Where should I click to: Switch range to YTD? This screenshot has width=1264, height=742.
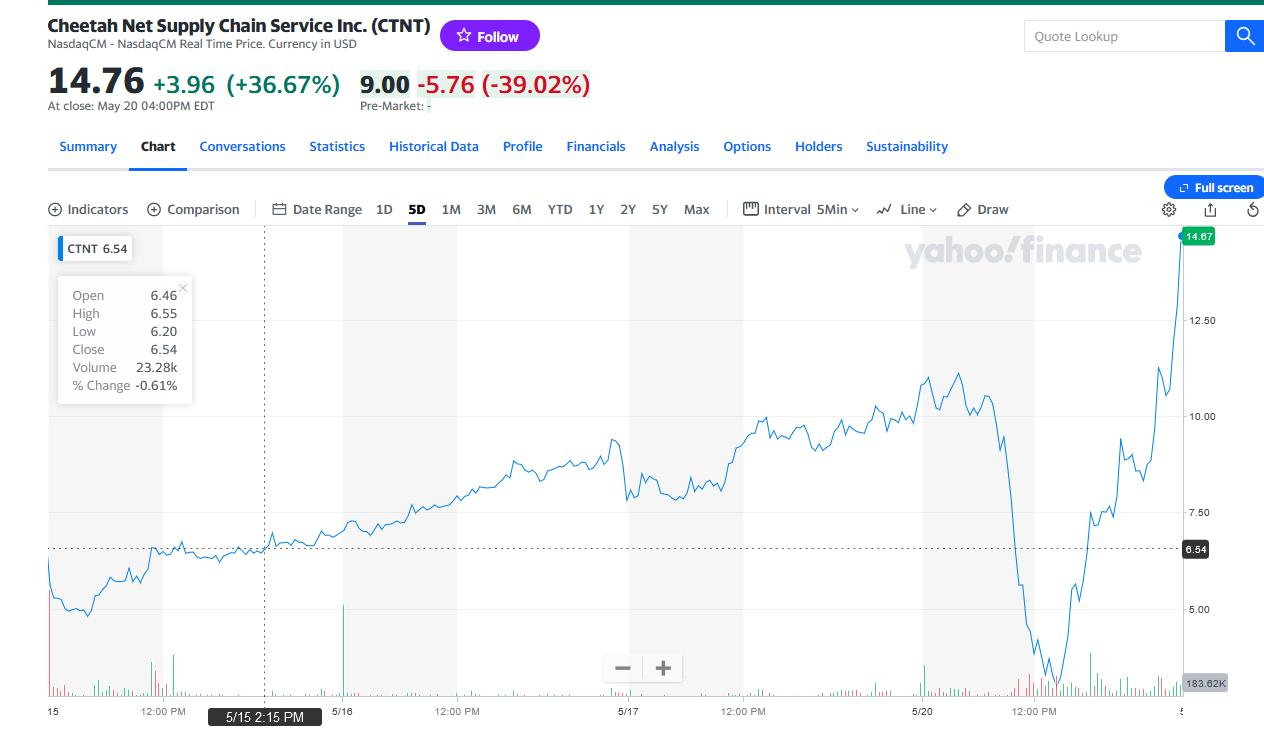click(x=560, y=210)
